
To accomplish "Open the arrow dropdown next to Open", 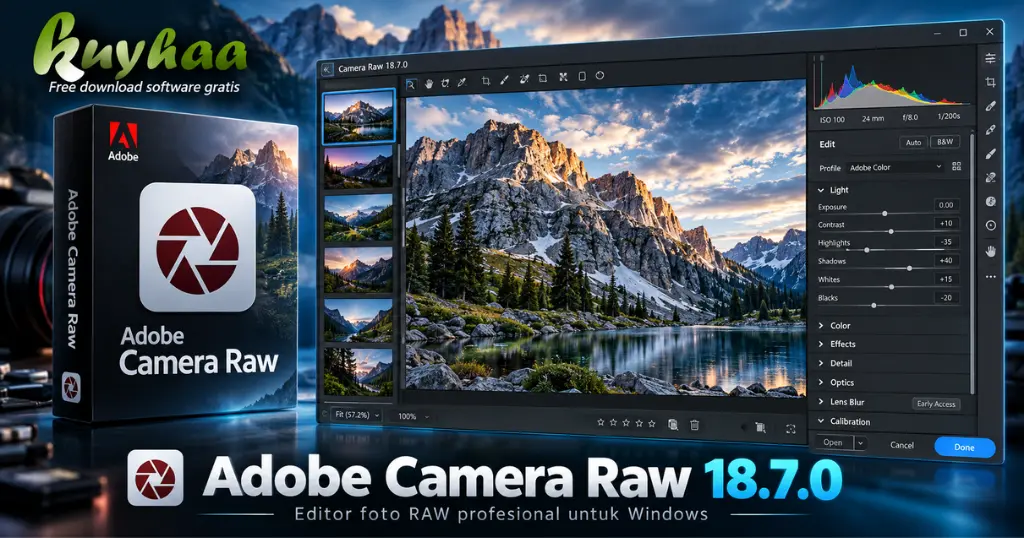I will pos(861,443).
